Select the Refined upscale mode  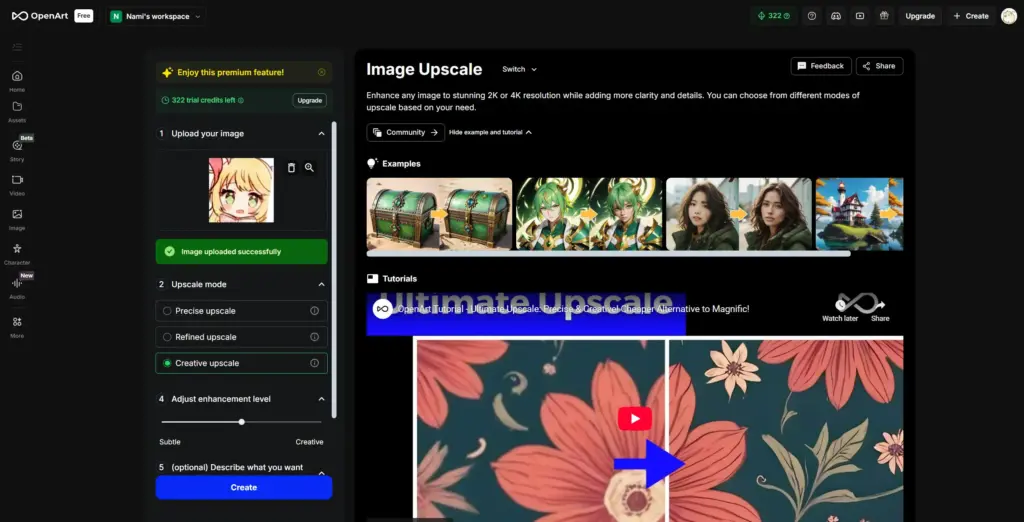[x=167, y=337]
